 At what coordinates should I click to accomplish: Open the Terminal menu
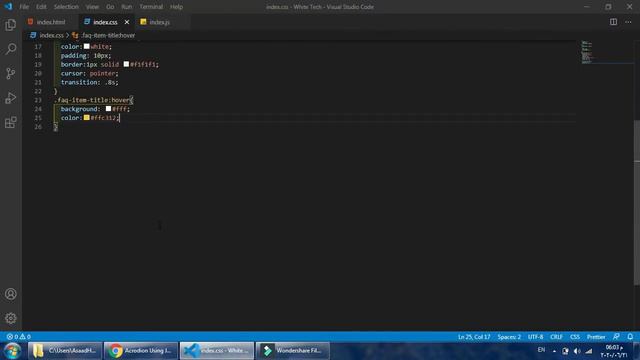(x=151, y=7)
